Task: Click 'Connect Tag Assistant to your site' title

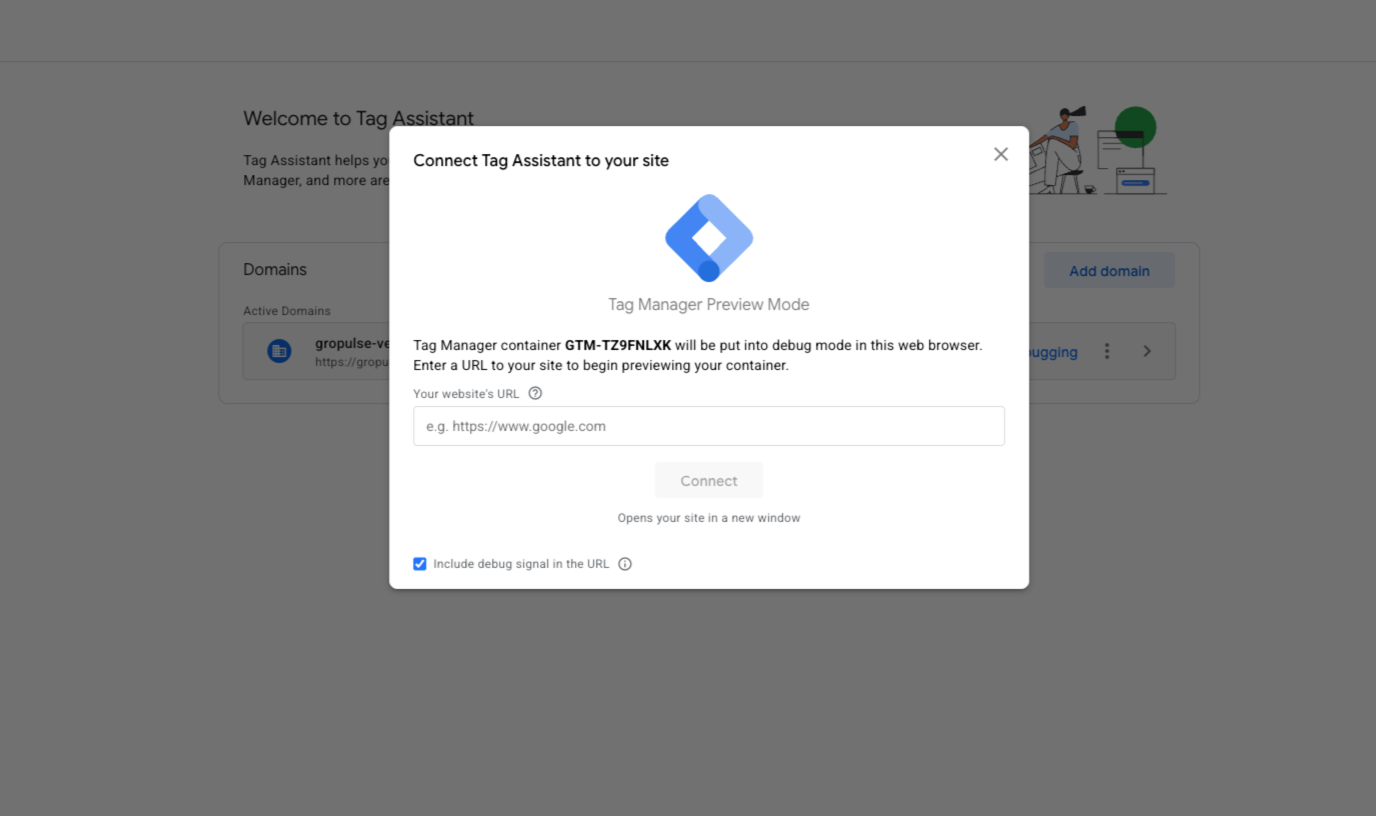Action: point(541,161)
